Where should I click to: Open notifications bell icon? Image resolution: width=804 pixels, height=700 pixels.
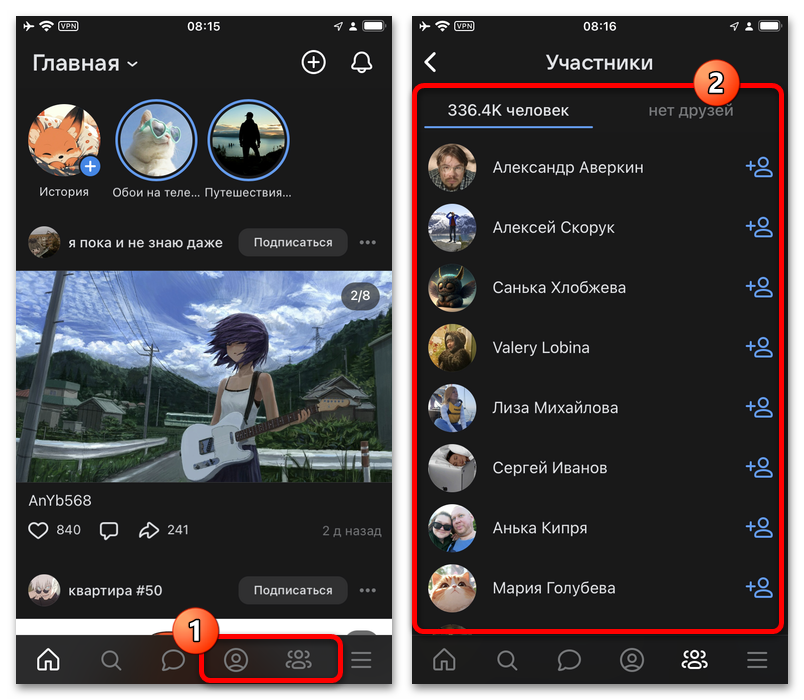pyautogui.click(x=361, y=63)
